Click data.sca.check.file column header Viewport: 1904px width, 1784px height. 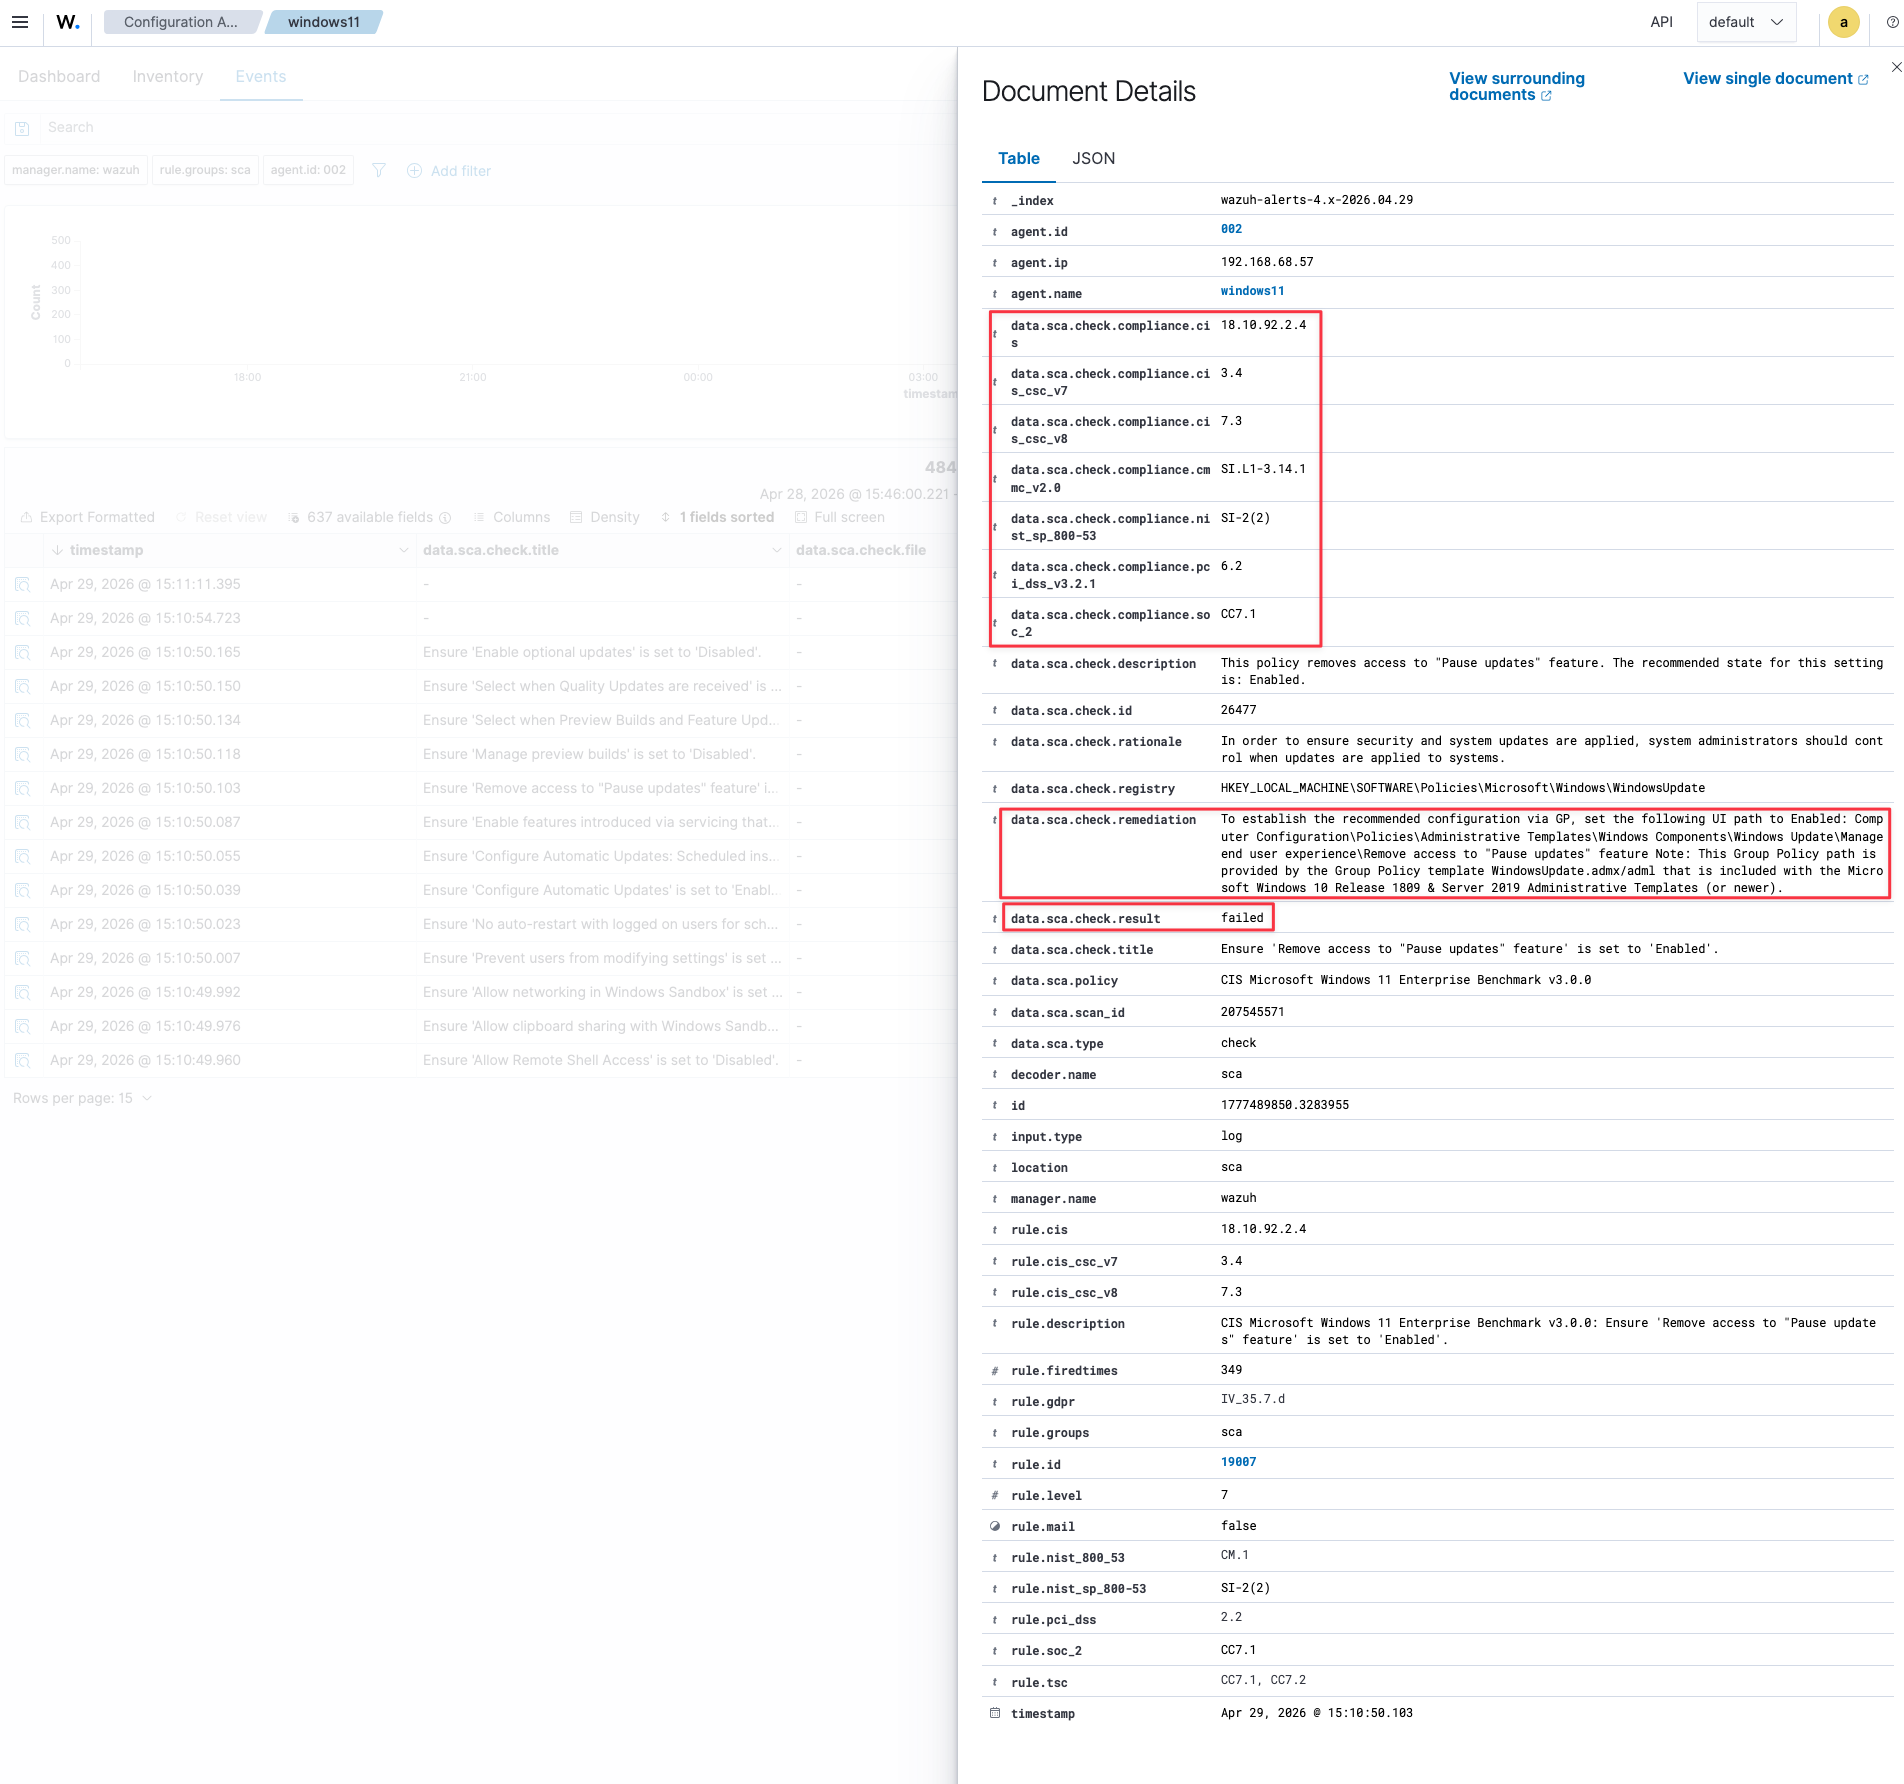[x=861, y=550]
